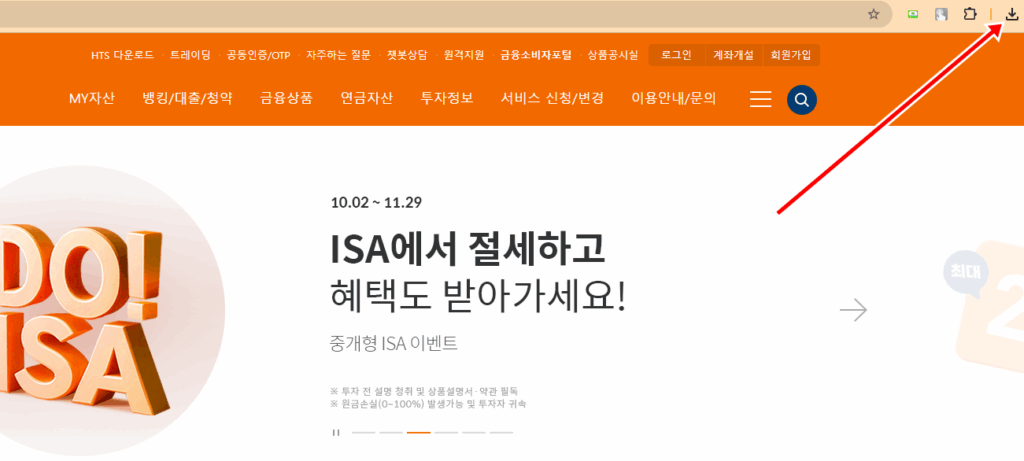The width and height of the screenshot is (1024, 461).
Task: Open the MY자산 menu
Action: [x=92, y=98]
